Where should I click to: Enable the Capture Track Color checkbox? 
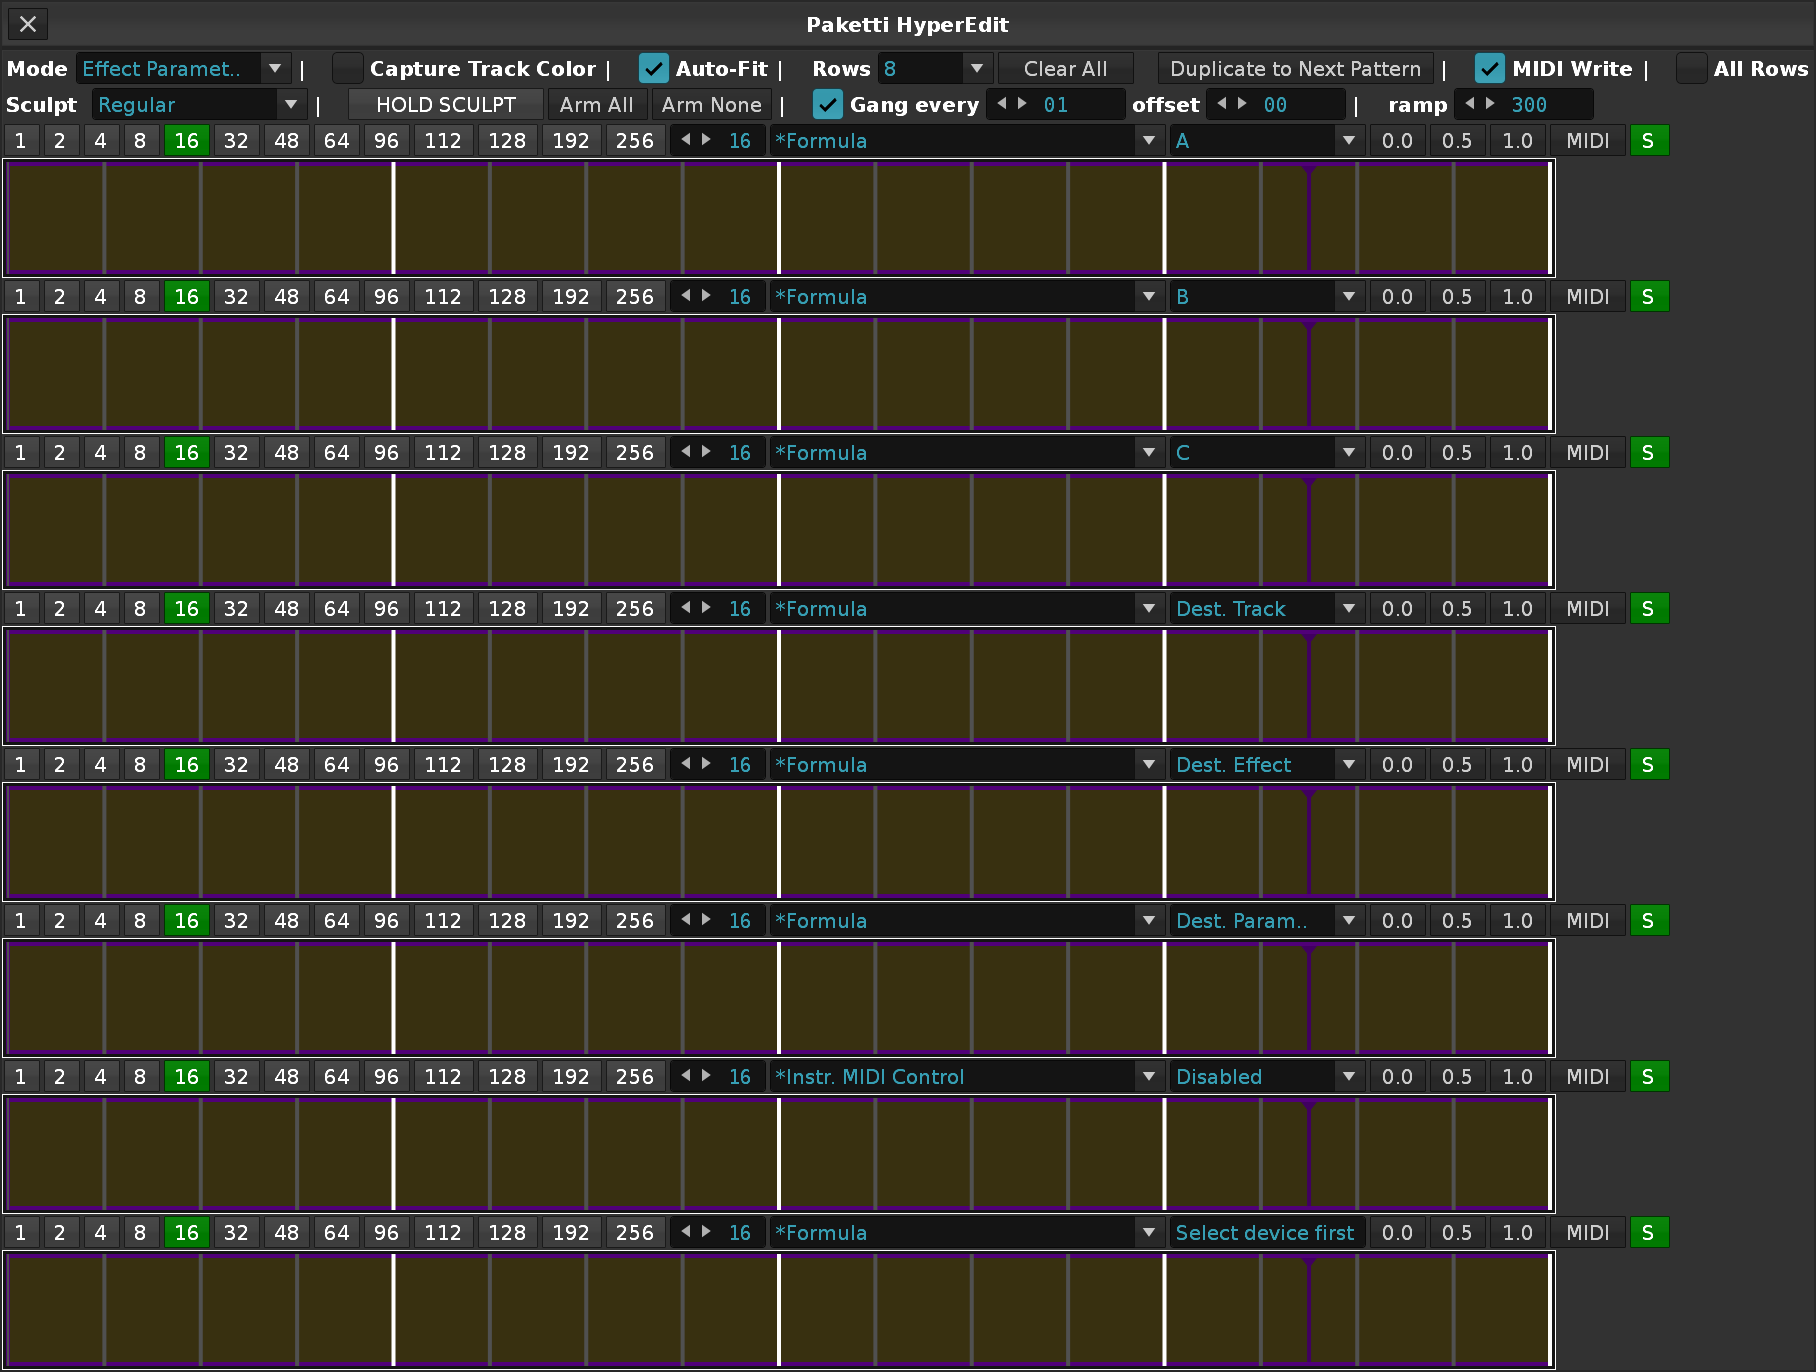point(348,69)
